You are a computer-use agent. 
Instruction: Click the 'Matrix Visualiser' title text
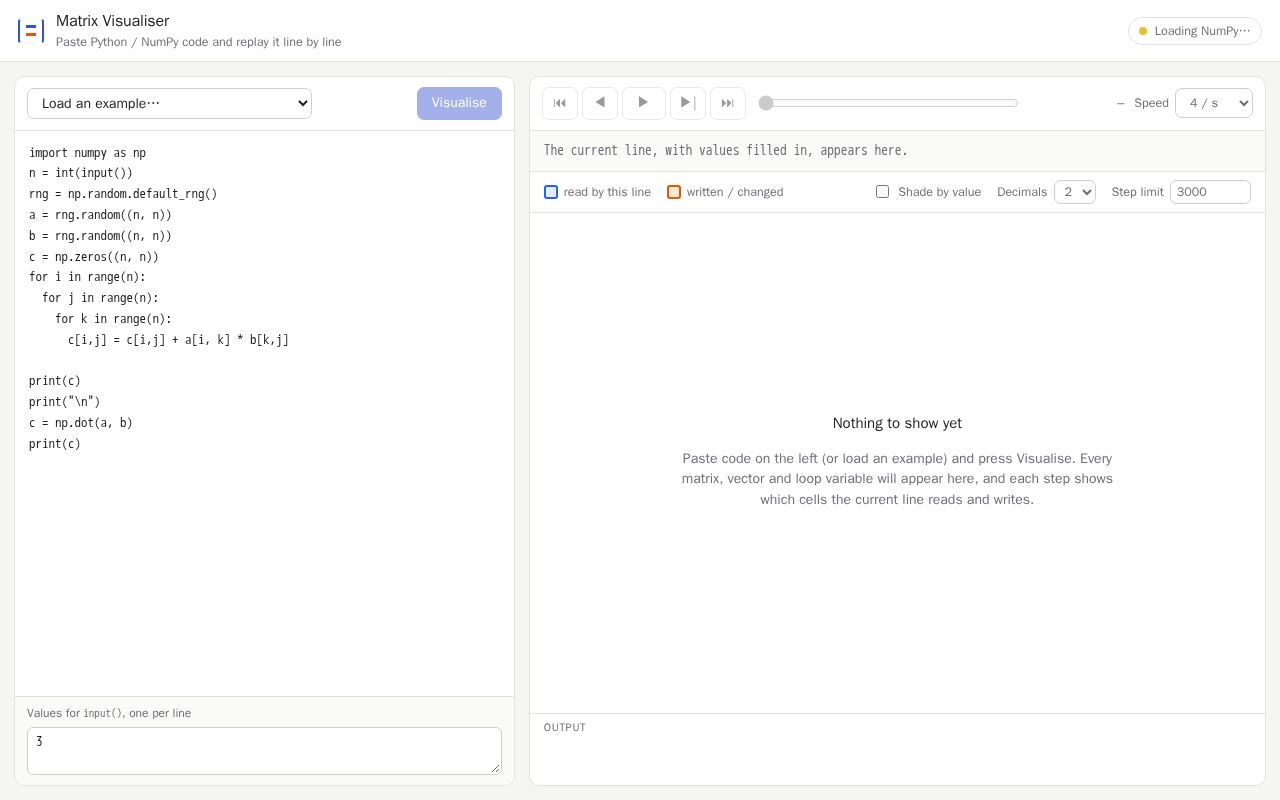pyautogui.click(x=112, y=21)
